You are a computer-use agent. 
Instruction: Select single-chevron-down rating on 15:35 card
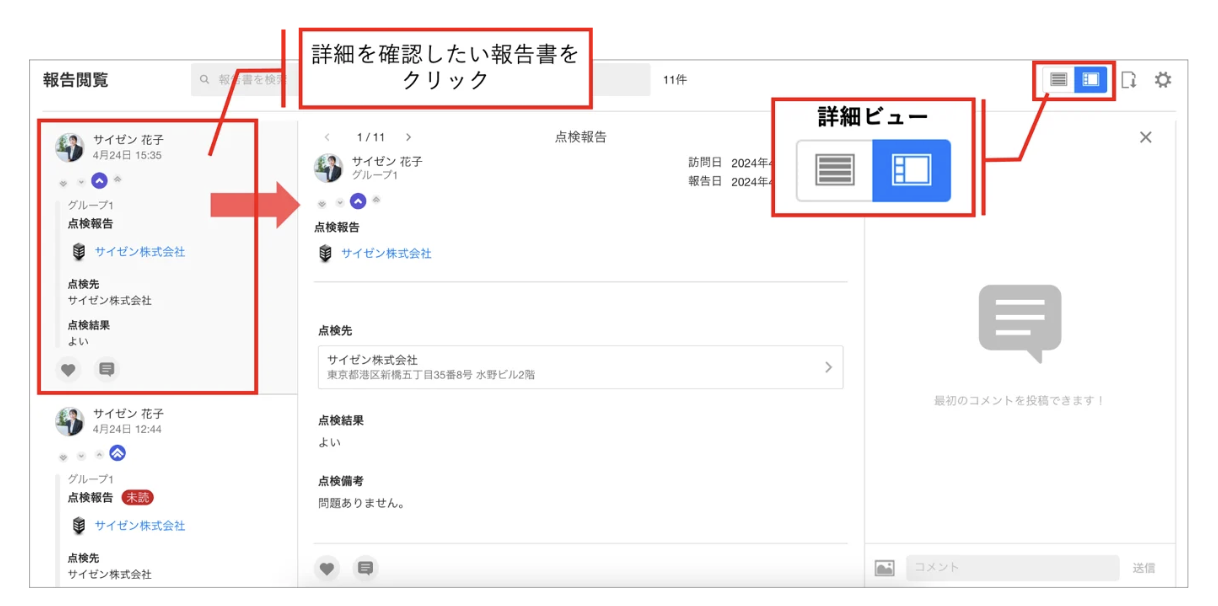point(81,183)
